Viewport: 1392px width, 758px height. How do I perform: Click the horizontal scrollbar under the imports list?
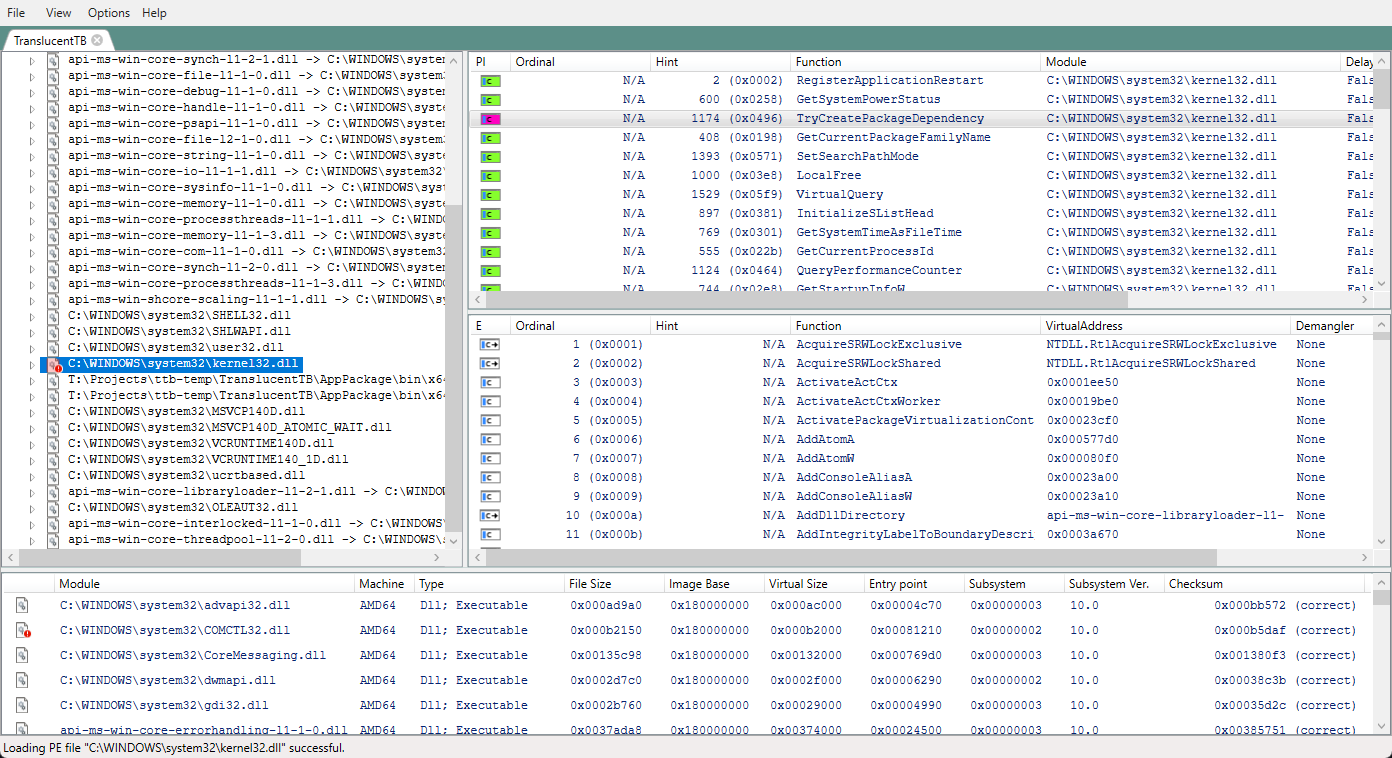pyautogui.click(x=800, y=299)
